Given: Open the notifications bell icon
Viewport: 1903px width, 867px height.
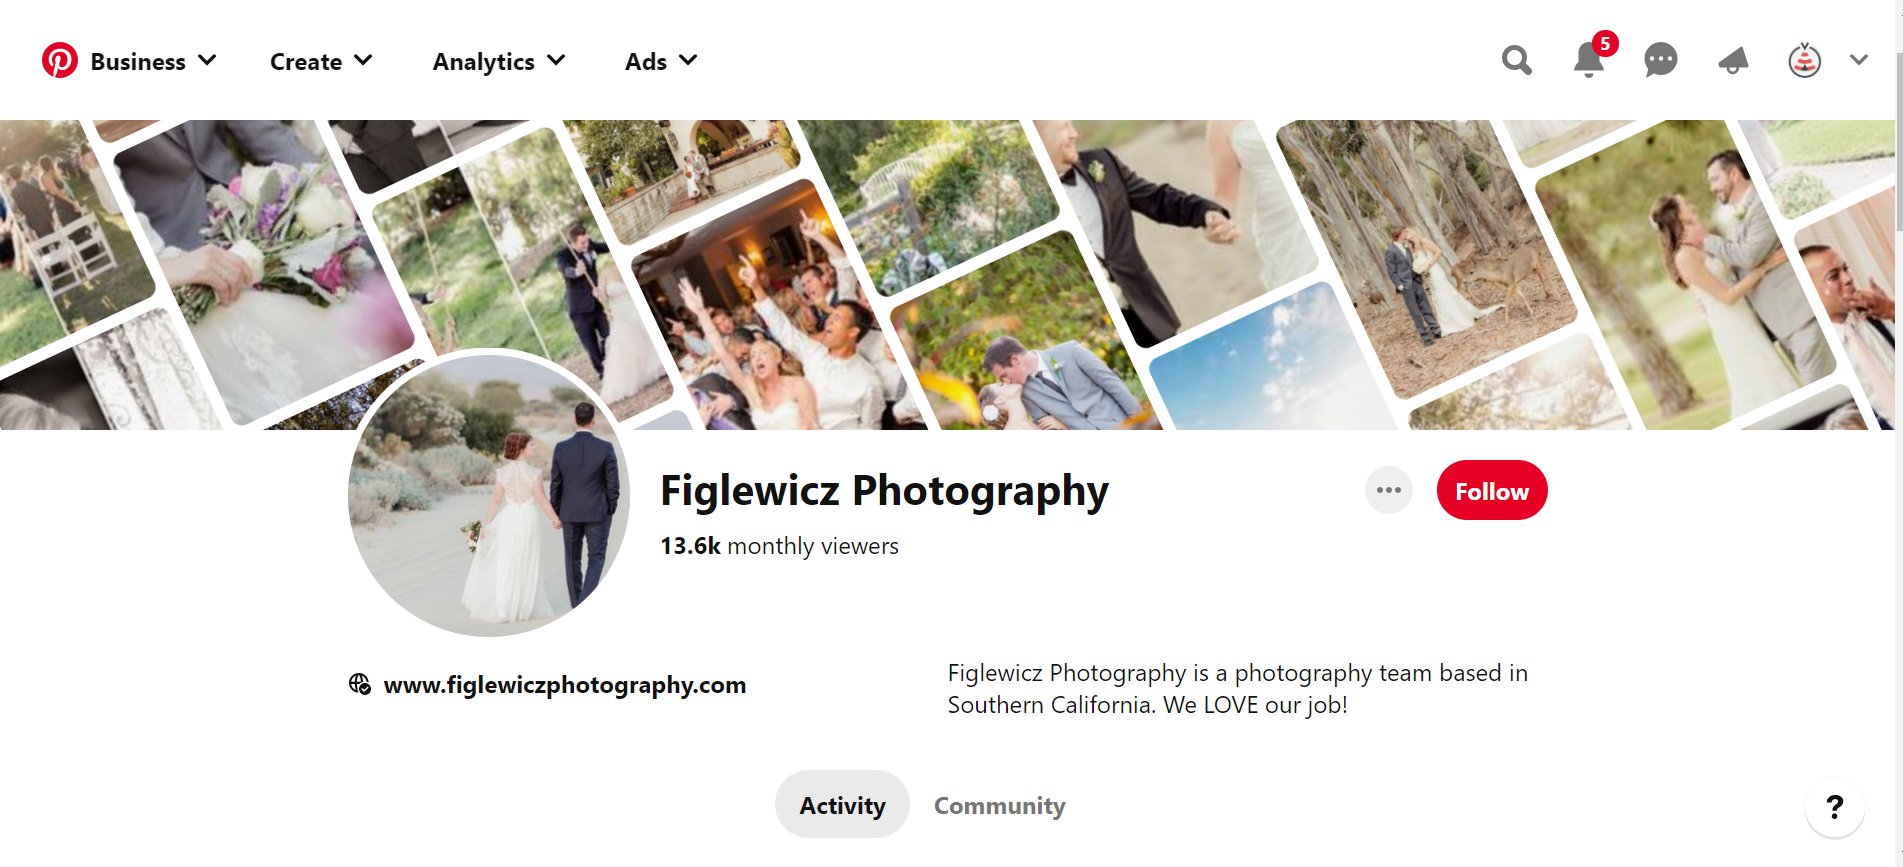Looking at the screenshot, I should click(1588, 61).
